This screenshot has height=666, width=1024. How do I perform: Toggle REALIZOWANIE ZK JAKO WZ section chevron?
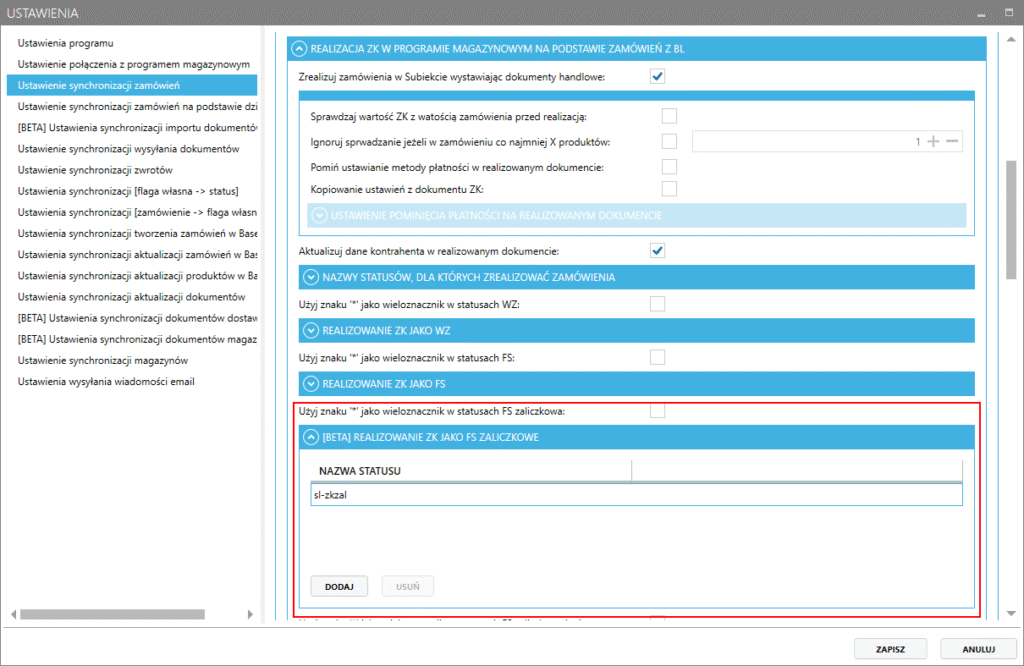pyautogui.click(x=308, y=329)
